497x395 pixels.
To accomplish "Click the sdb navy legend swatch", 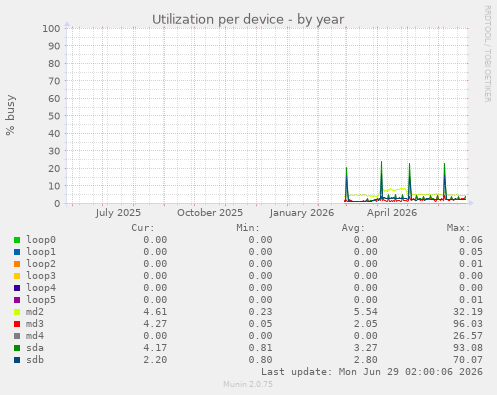I will [17, 360].
